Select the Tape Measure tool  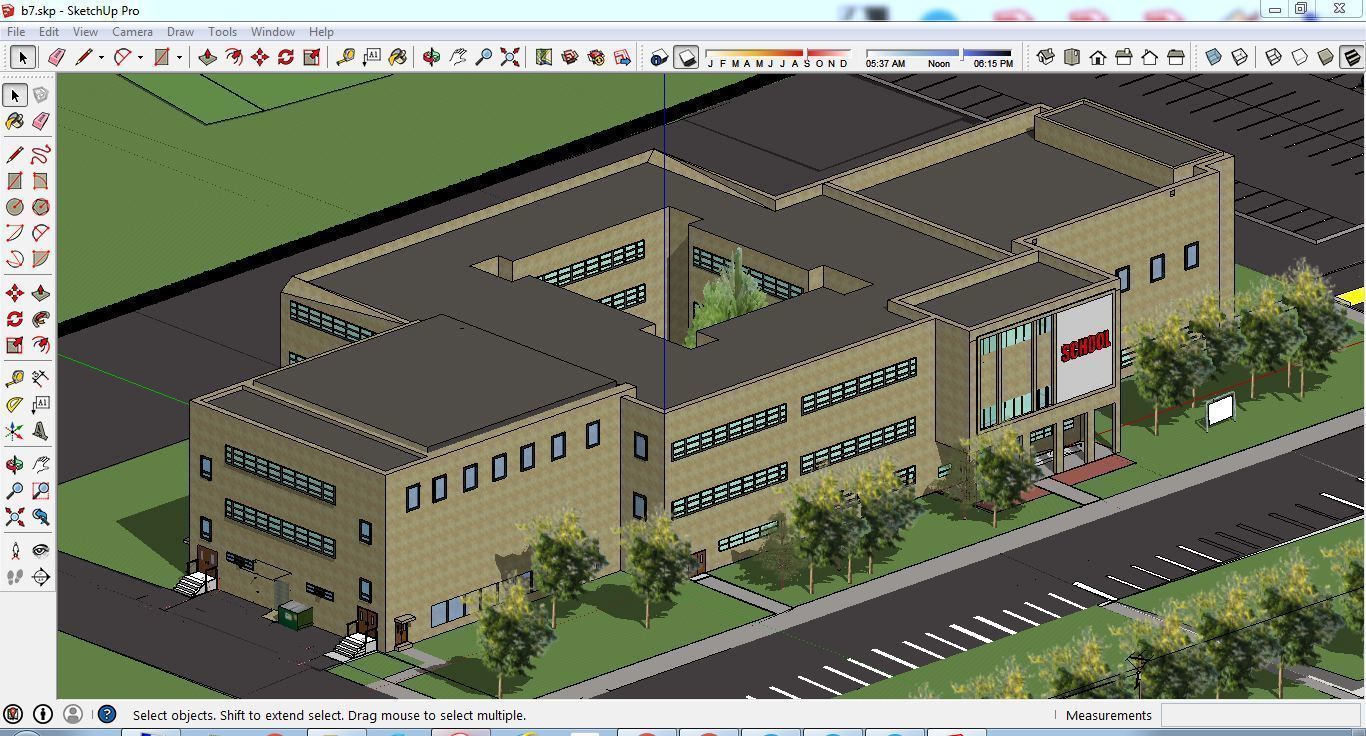pyautogui.click(x=345, y=57)
